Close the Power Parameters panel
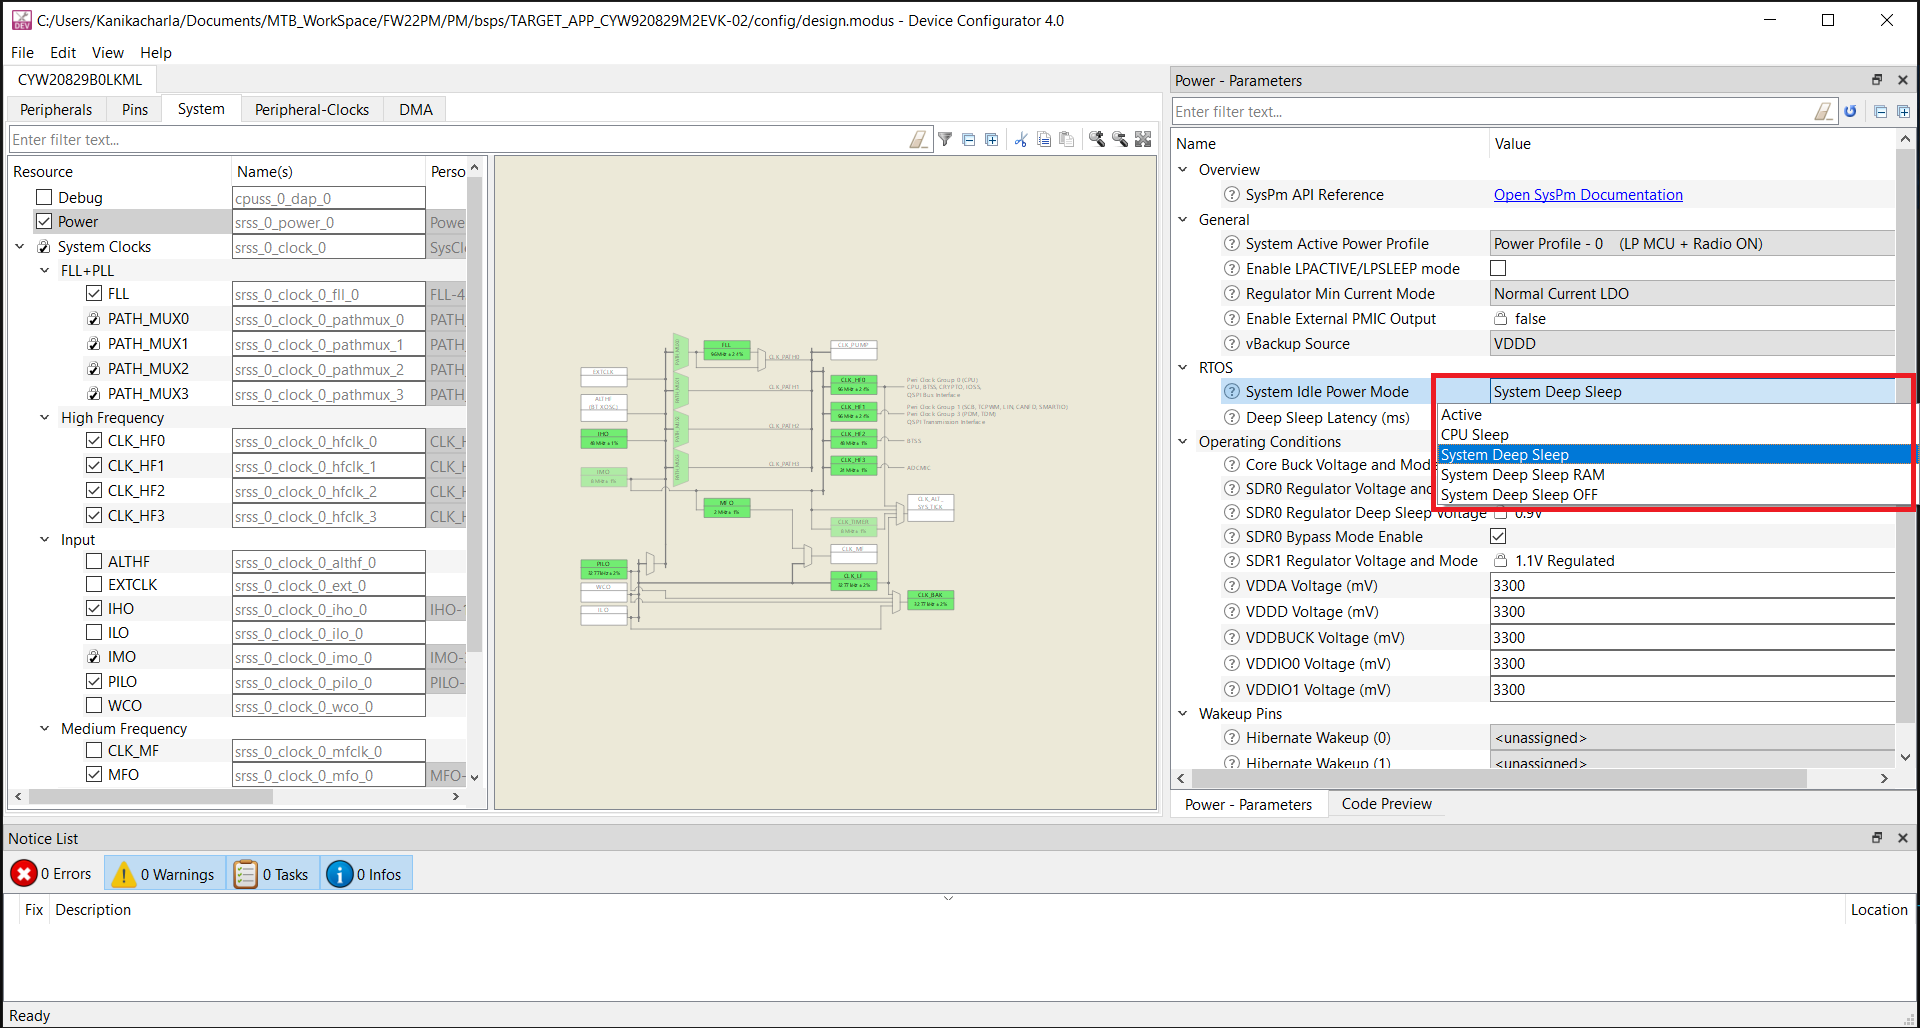 [x=1903, y=80]
